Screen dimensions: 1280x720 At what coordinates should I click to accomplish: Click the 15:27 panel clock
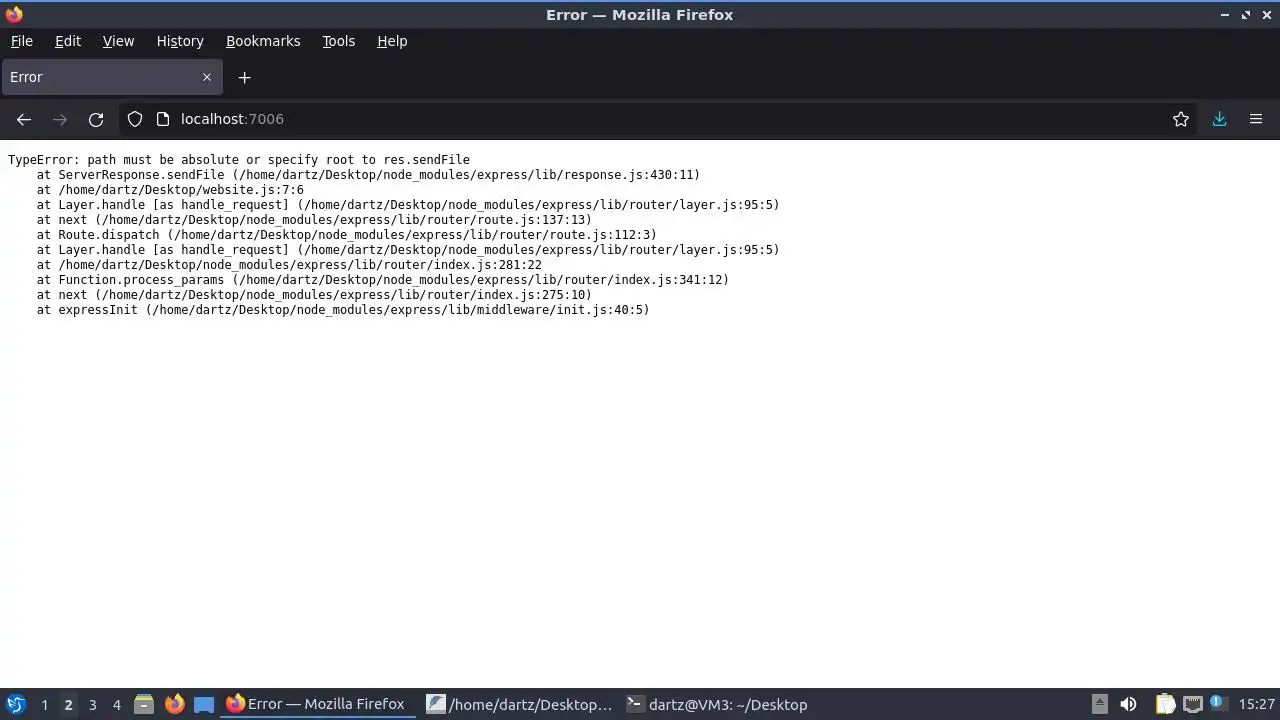pyautogui.click(x=1257, y=704)
